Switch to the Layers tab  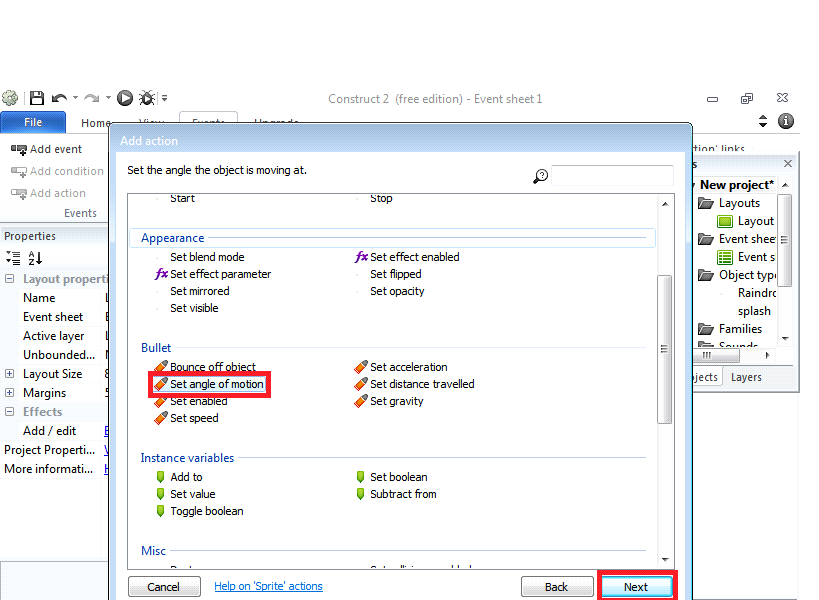tap(746, 377)
